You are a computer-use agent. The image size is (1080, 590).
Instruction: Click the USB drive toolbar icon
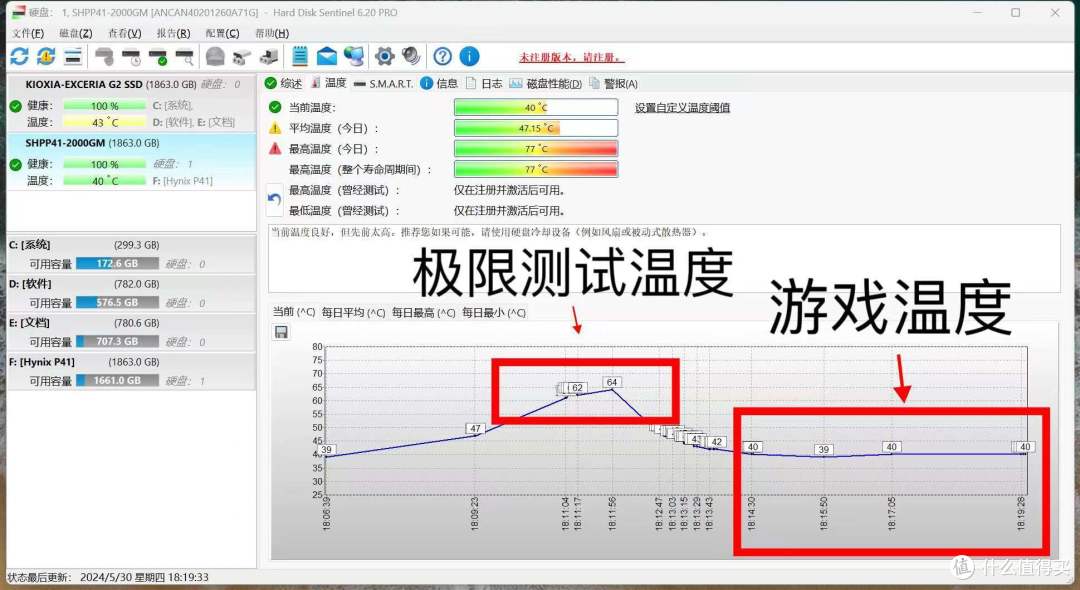tap(269, 57)
